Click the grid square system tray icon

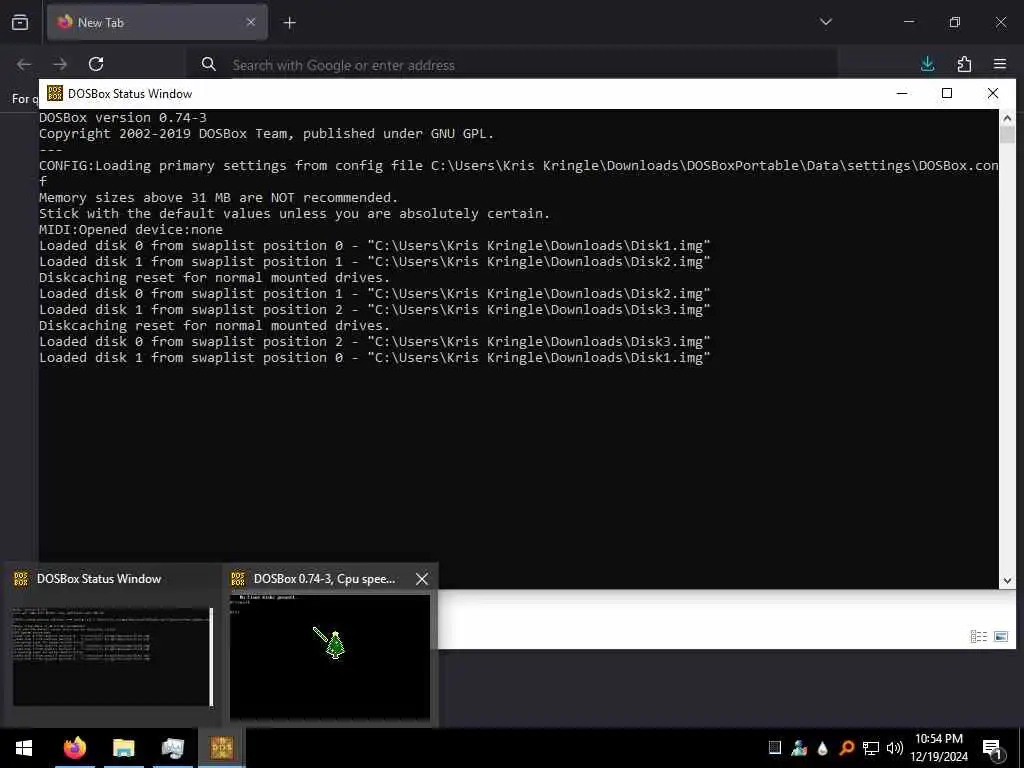coord(775,747)
